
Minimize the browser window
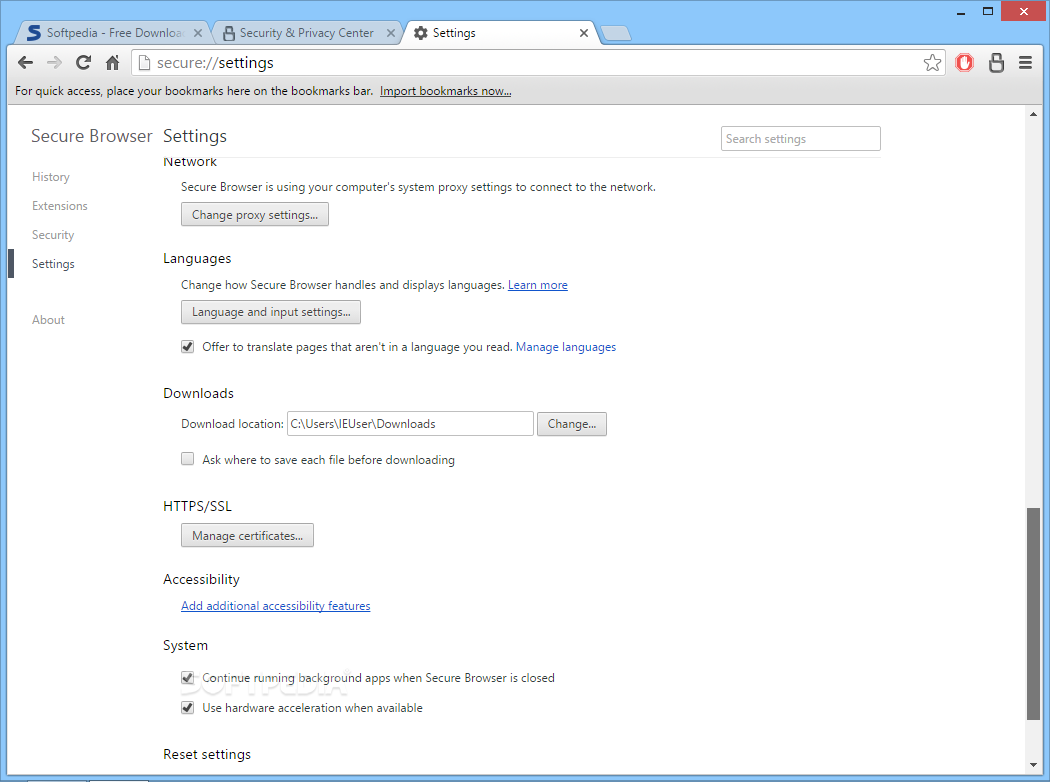(x=962, y=11)
